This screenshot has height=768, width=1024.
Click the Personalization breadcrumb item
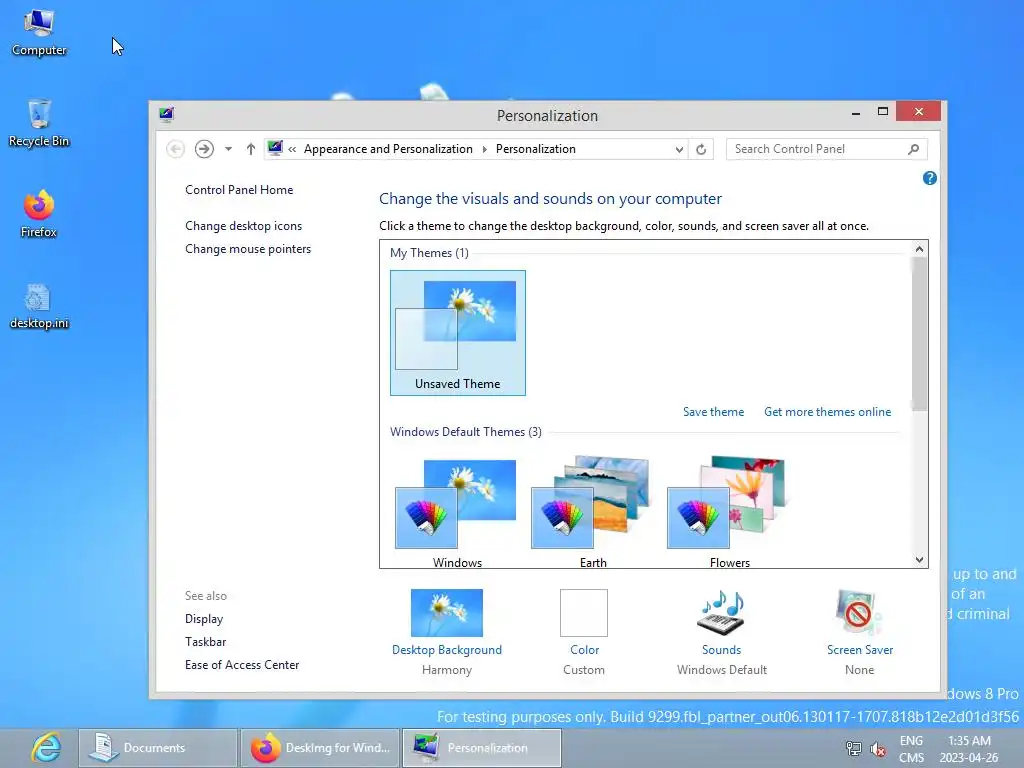coord(536,149)
